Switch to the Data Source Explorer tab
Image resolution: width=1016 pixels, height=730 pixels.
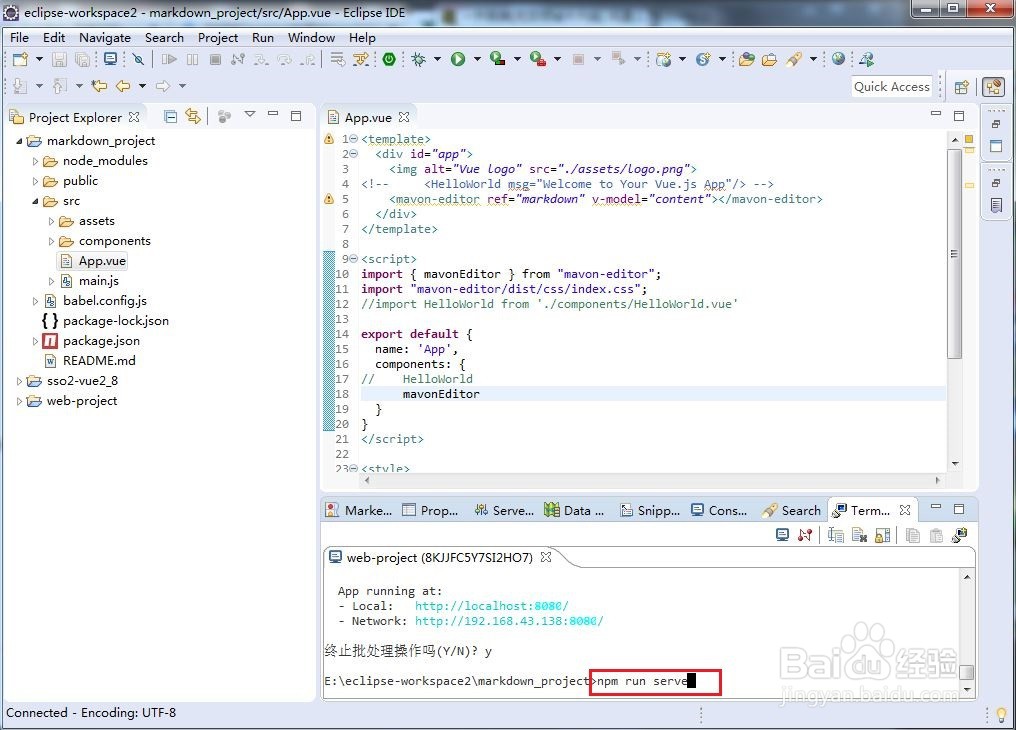[574, 510]
